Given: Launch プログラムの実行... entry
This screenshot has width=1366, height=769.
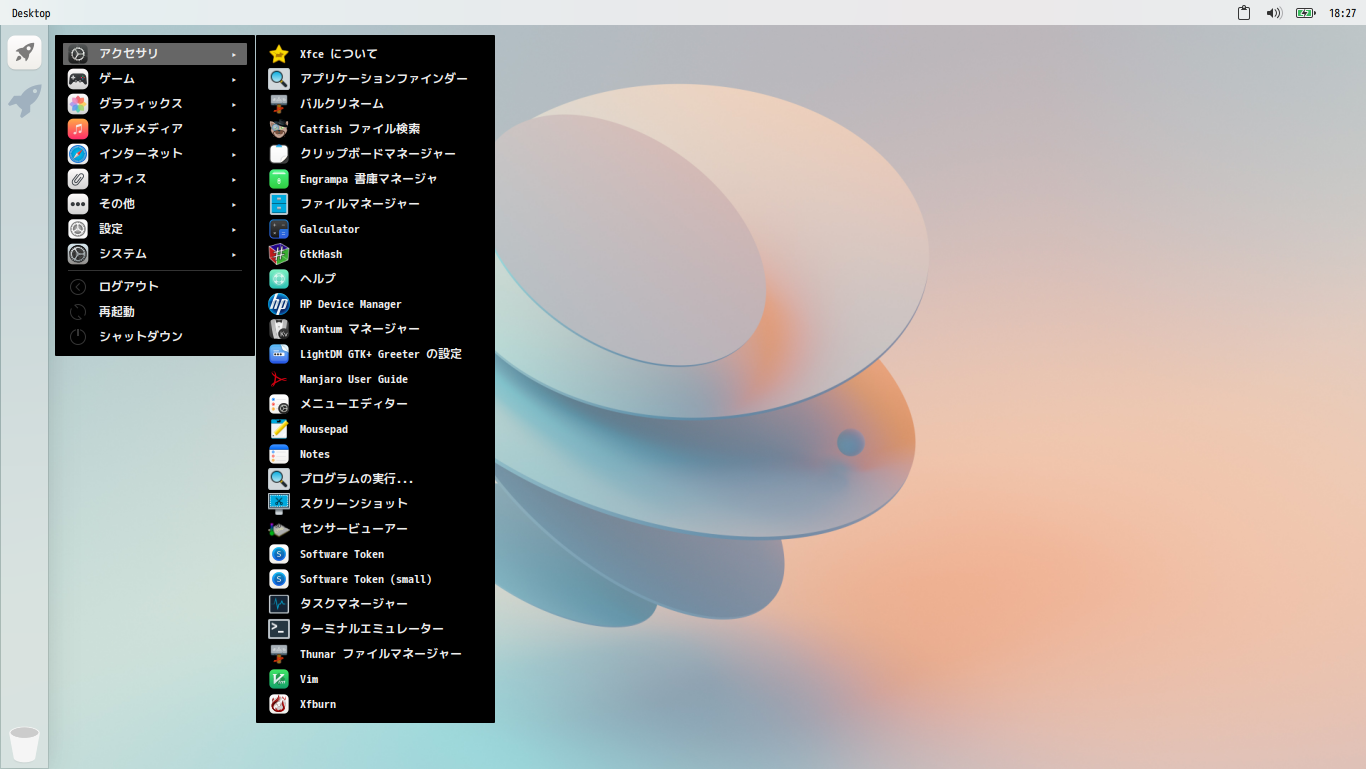Looking at the screenshot, I should coord(375,479).
